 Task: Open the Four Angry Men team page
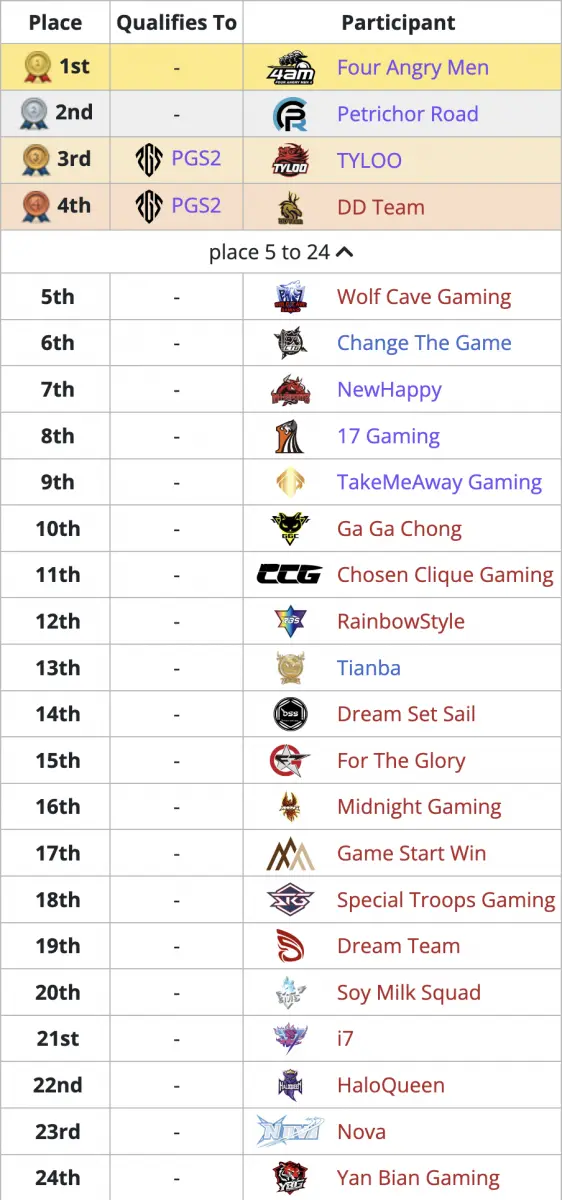[413, 68]
